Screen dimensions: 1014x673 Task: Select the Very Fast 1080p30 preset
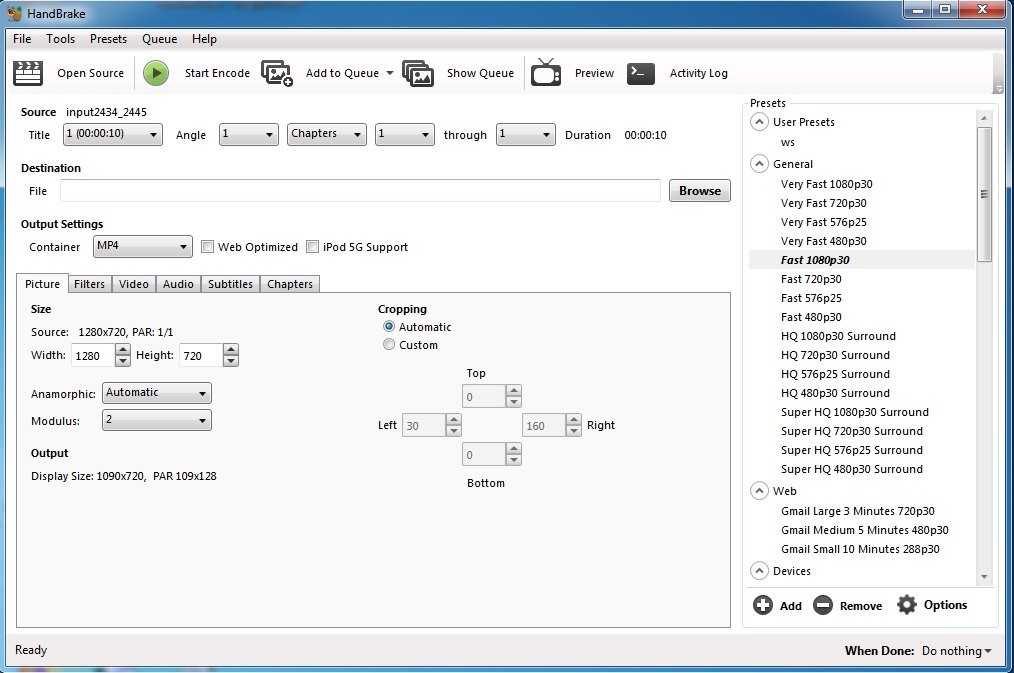826,184
